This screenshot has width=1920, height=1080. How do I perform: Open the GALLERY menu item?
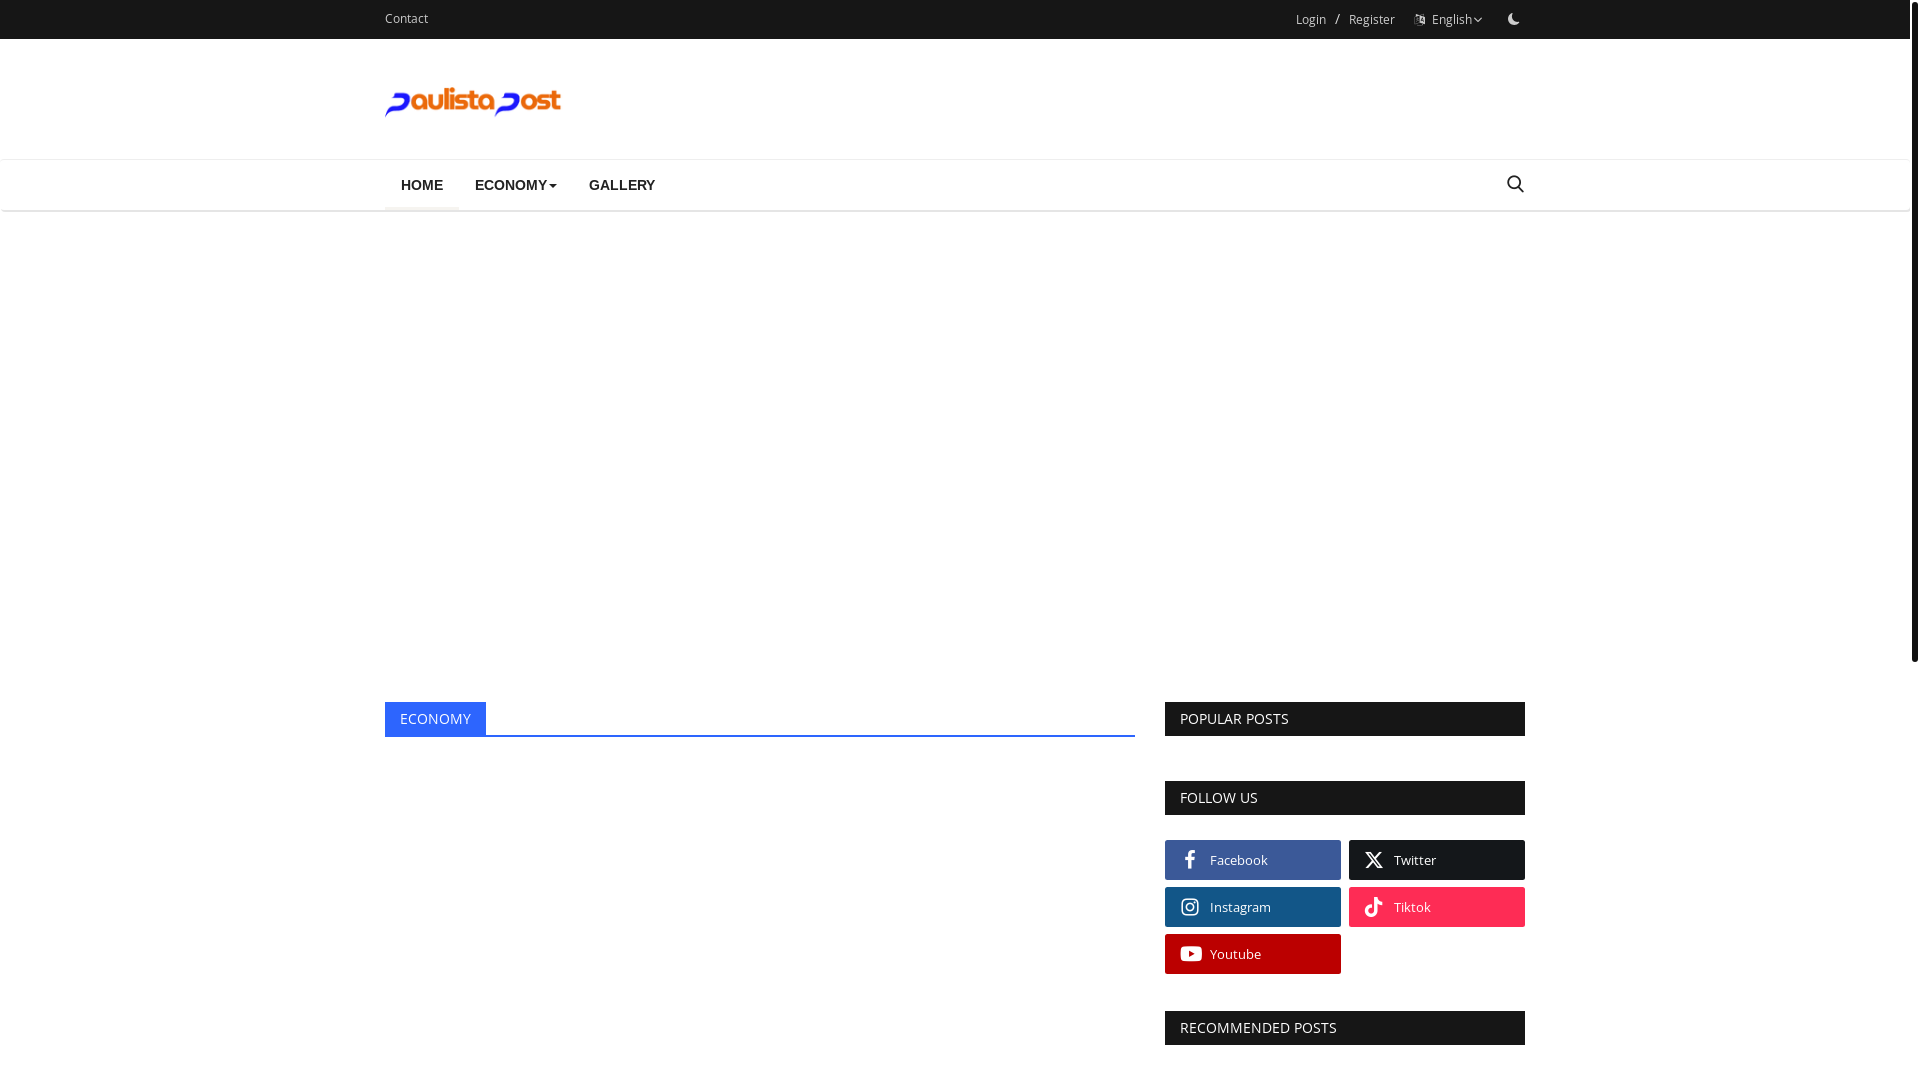point(622,185)
